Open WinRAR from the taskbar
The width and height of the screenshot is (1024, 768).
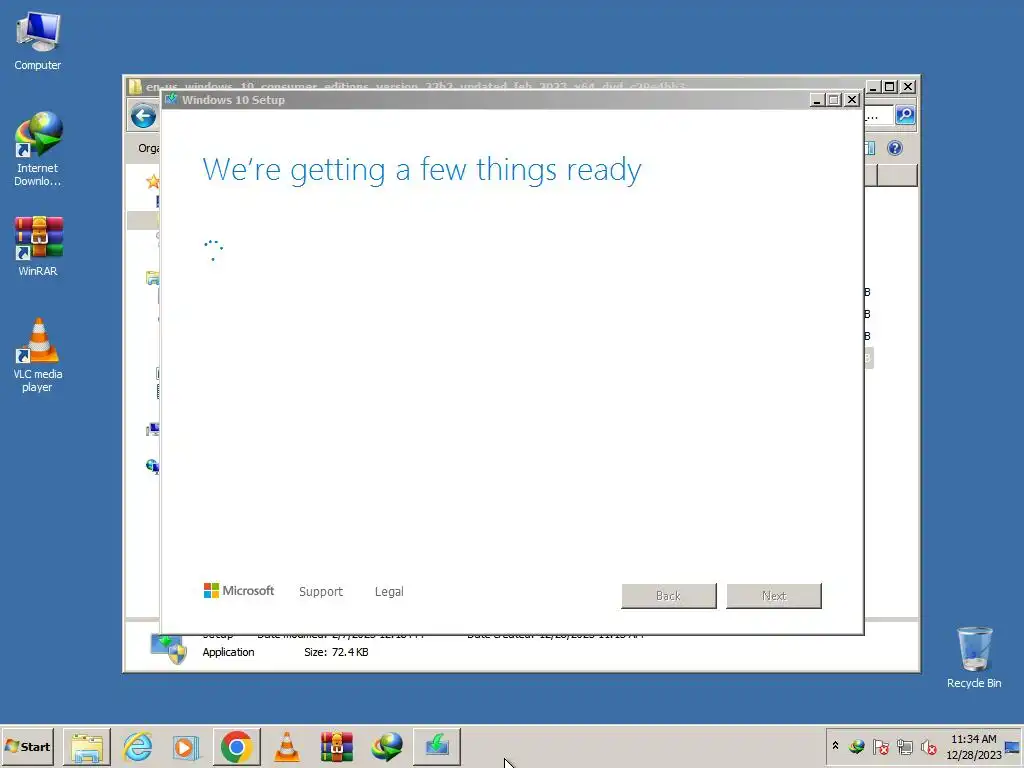pos(336,746)
